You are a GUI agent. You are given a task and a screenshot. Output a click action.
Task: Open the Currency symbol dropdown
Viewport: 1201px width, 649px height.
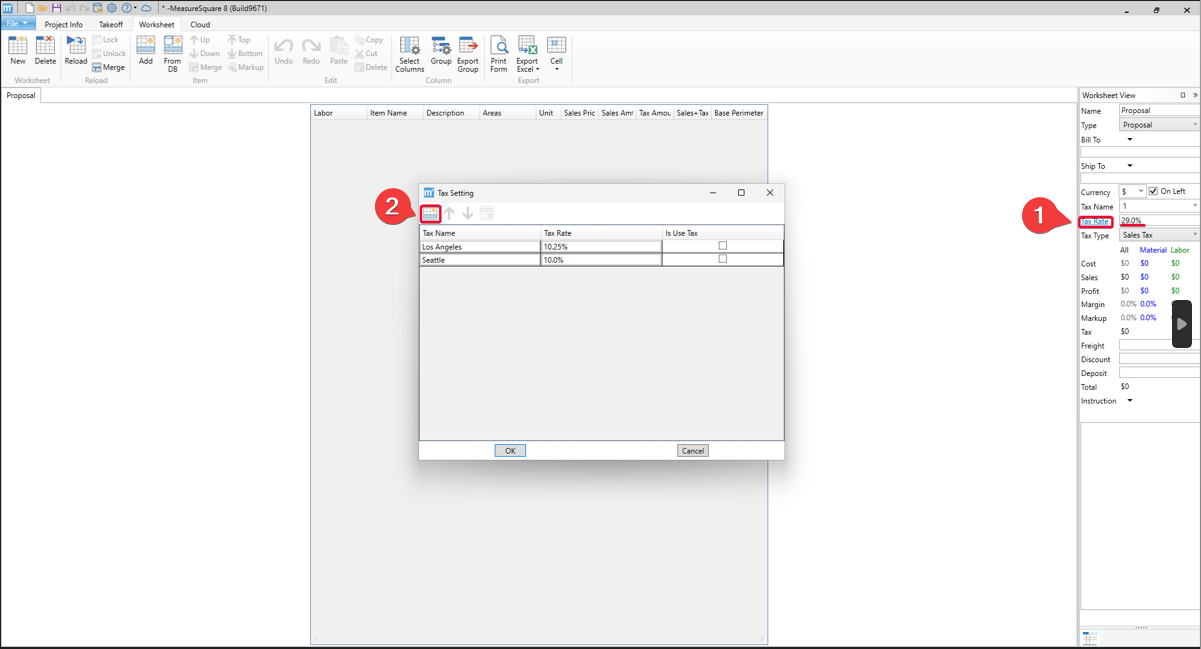pos(1132,191)
